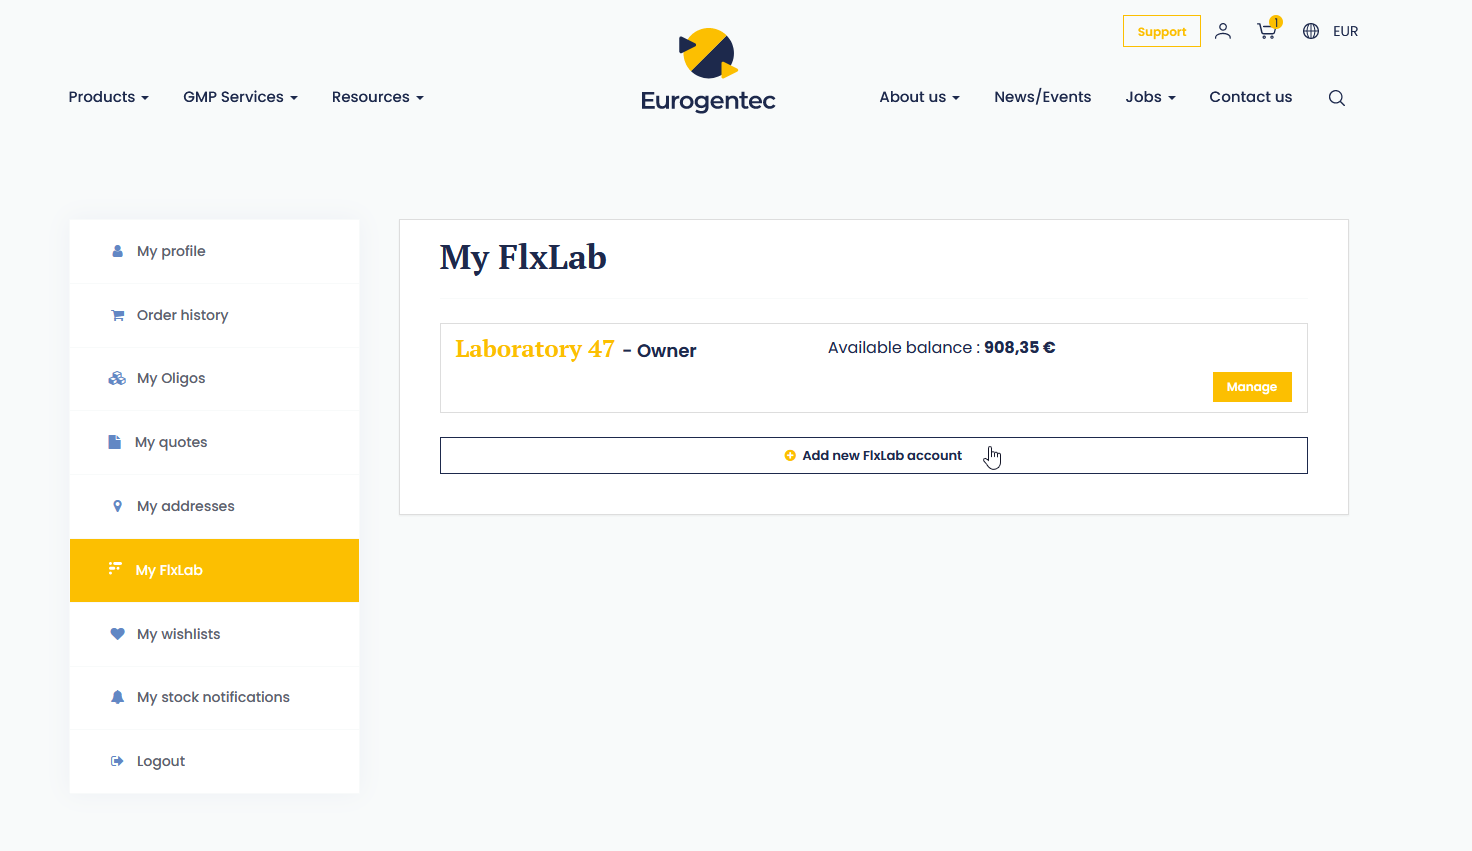This screenshot has width=1472, height=851.
Task: Click the My profile person icon
Action: point(117,251)
